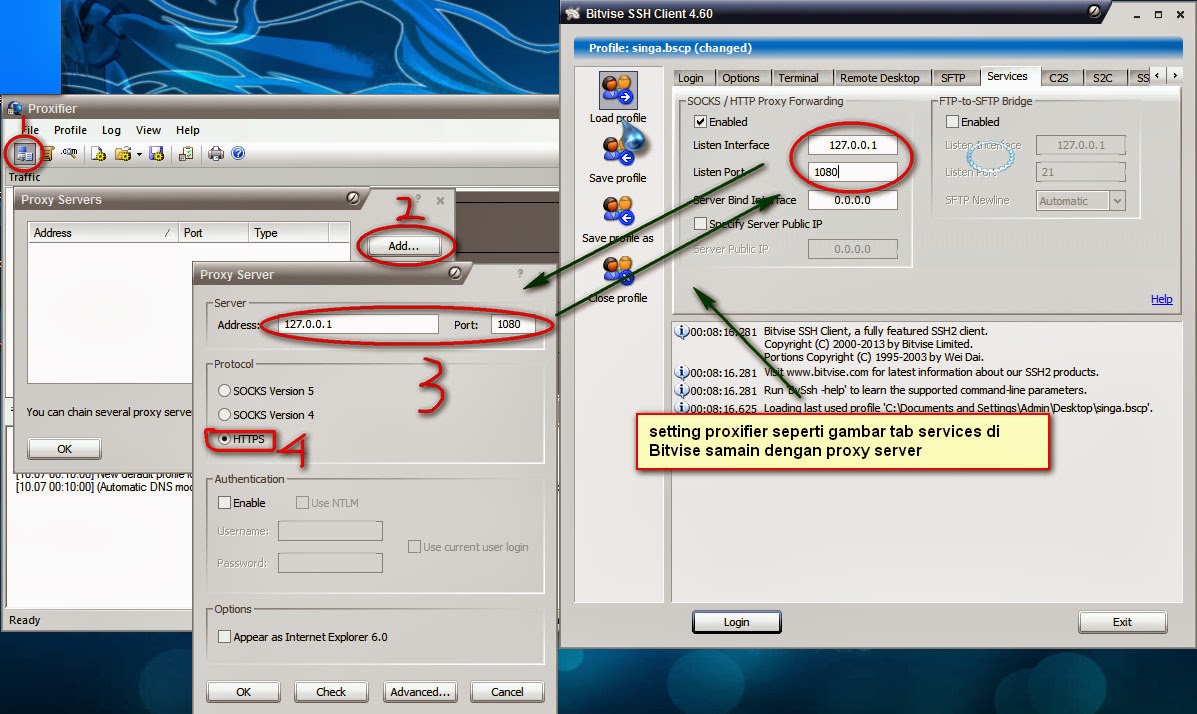
Task: Switch to the Login tab in Bitvise
Action: [691, 78]
